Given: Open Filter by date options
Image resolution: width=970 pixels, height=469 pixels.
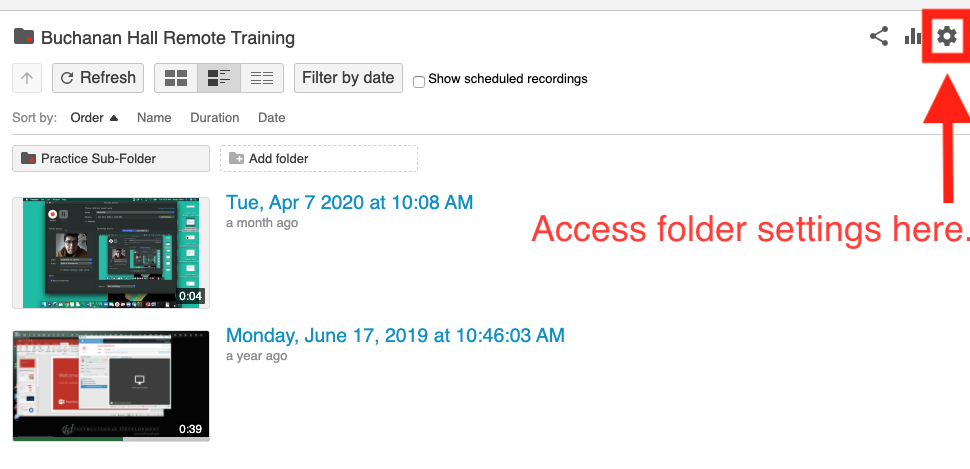Looking at the screenshot, I should click(x=348, y=78).
